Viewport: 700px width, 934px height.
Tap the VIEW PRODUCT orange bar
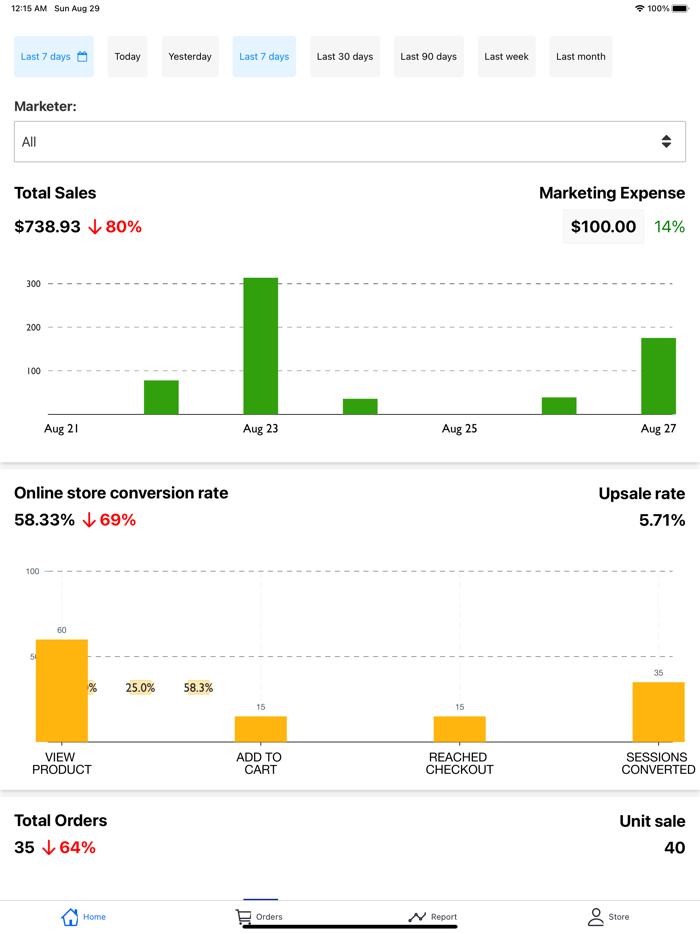[62, 691]
